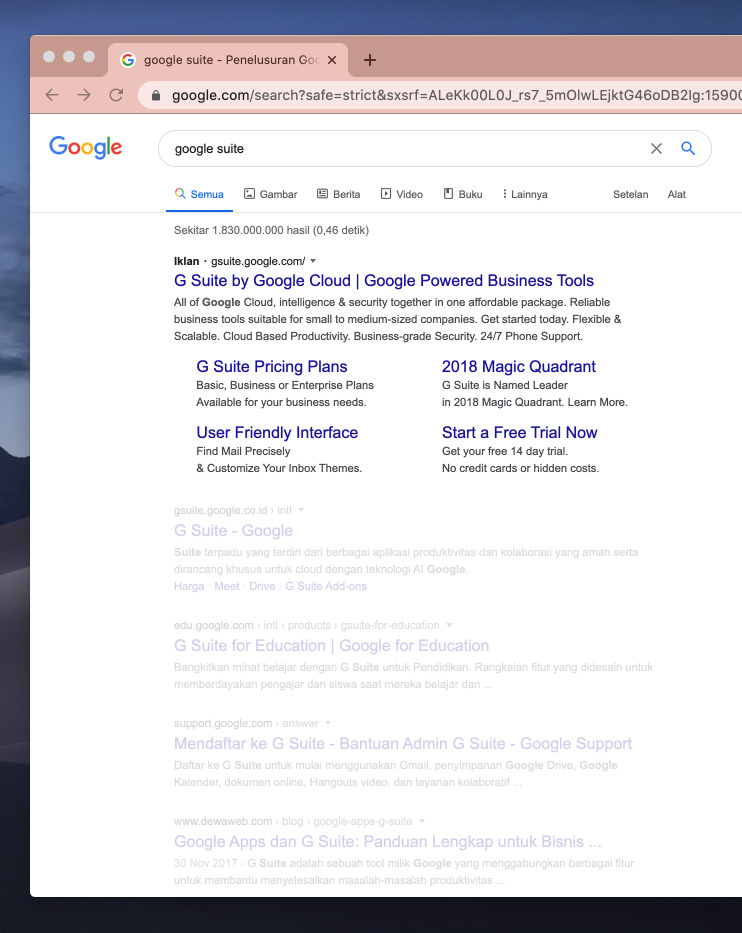Click the 'gsuite.google.com/' ad URL text

click(258, 261)
